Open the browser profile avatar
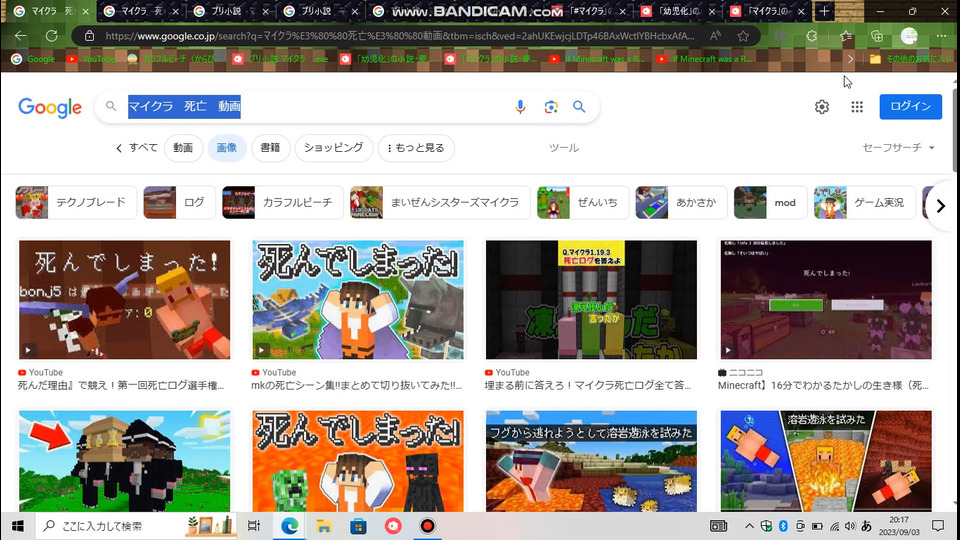 (x=909, y=36)
